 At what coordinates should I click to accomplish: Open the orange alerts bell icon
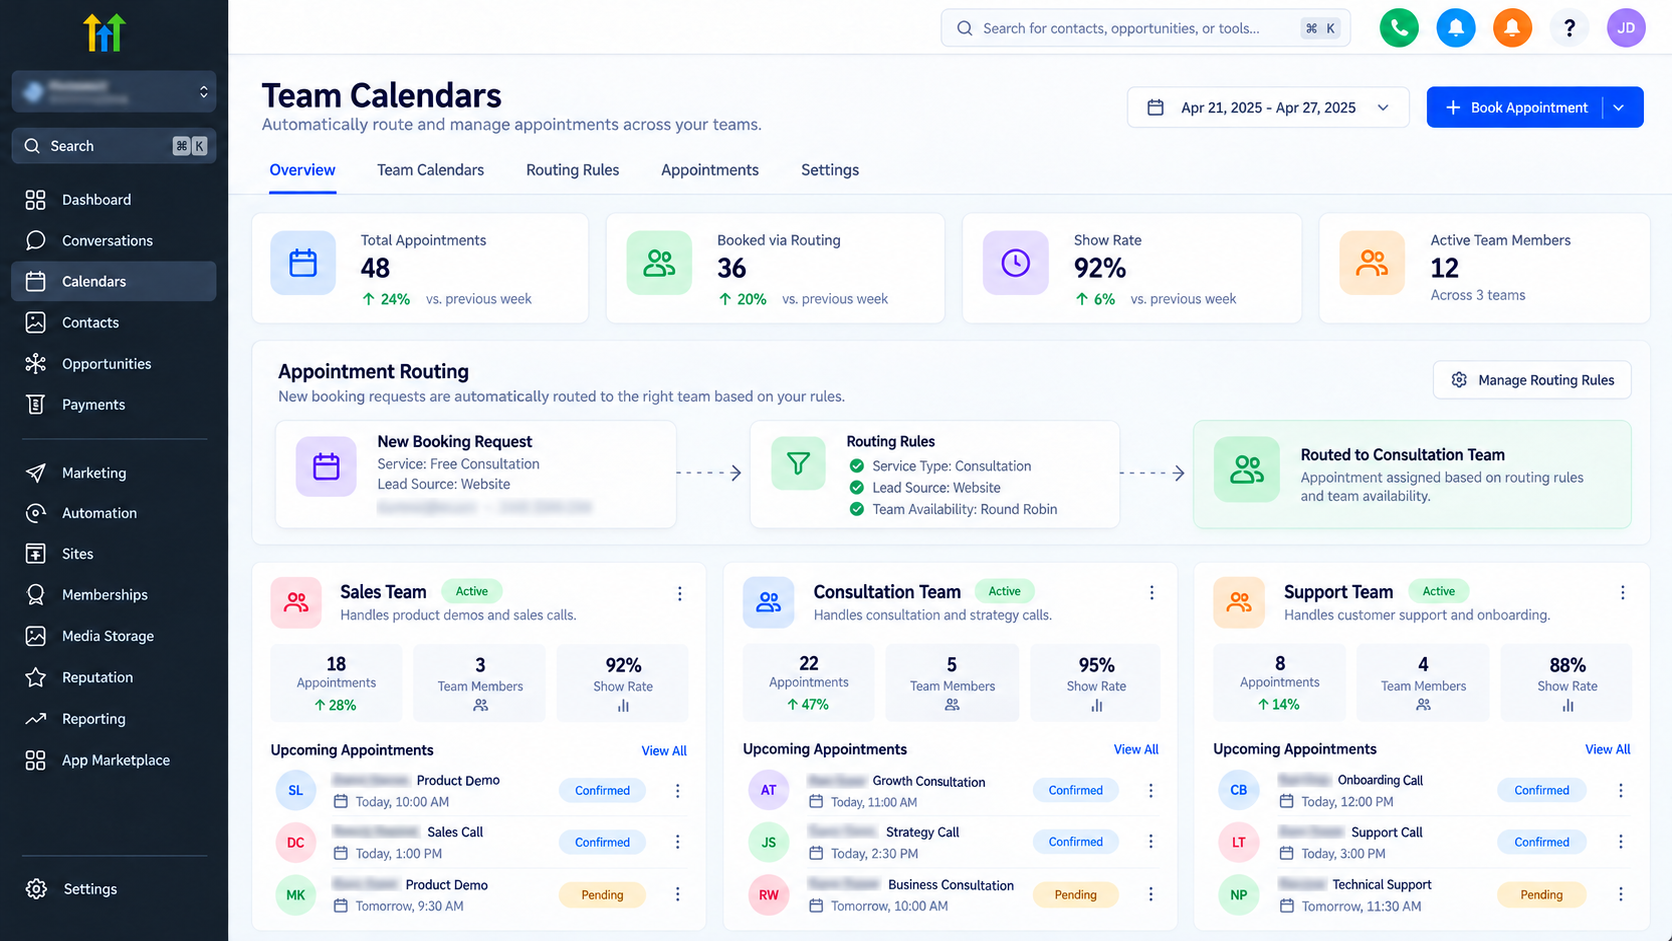coord(1512,28)
